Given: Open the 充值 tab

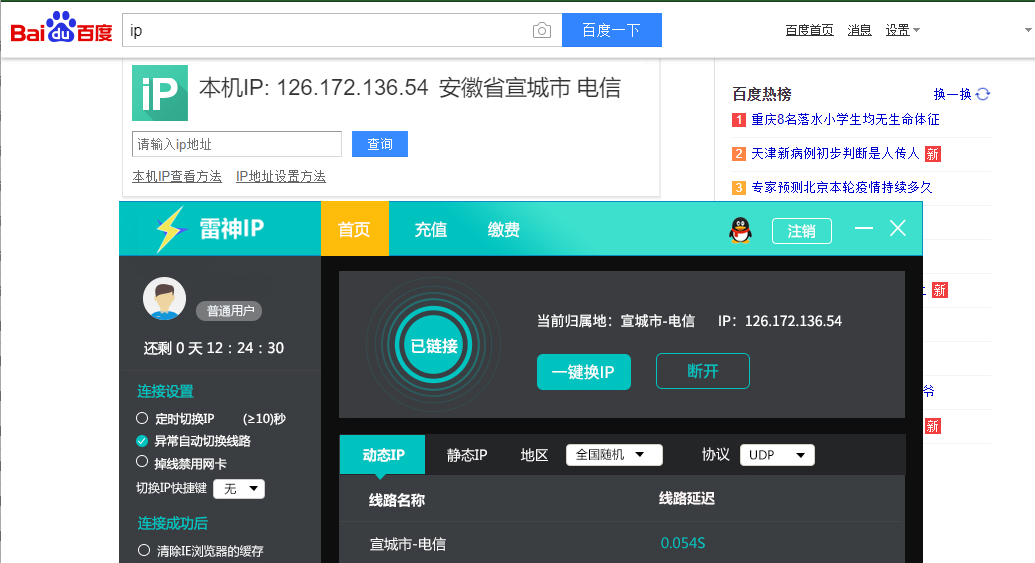Looking at the screenshot, I should point(430,230).
